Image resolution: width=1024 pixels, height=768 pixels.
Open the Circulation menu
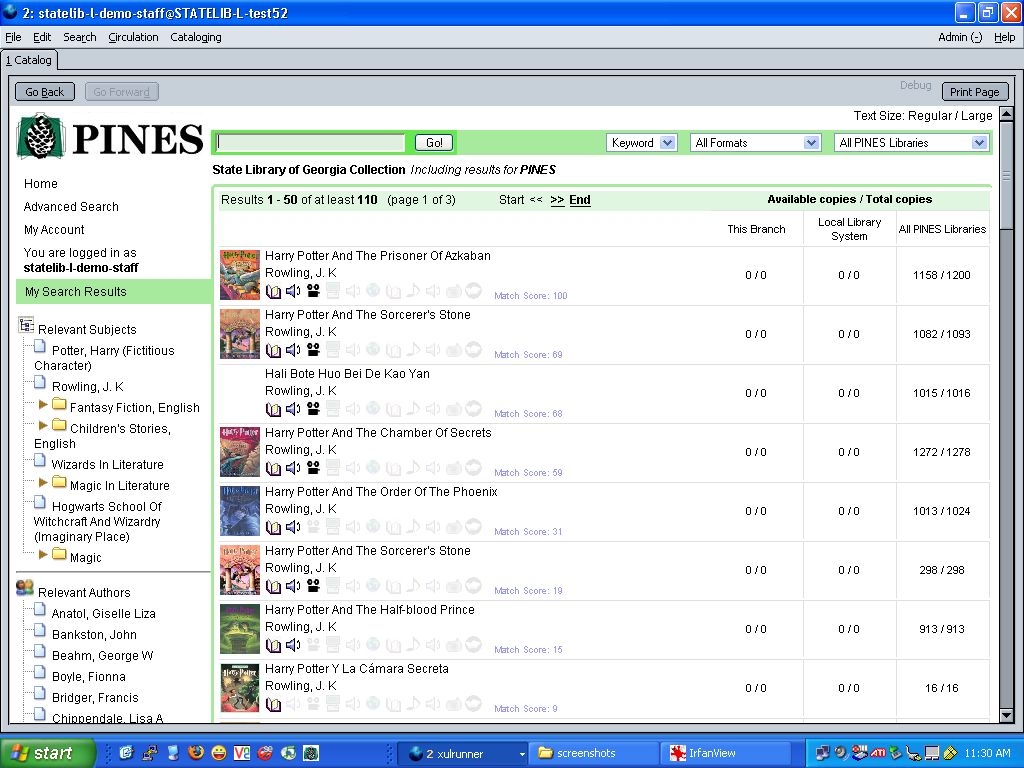pos(133,37)
